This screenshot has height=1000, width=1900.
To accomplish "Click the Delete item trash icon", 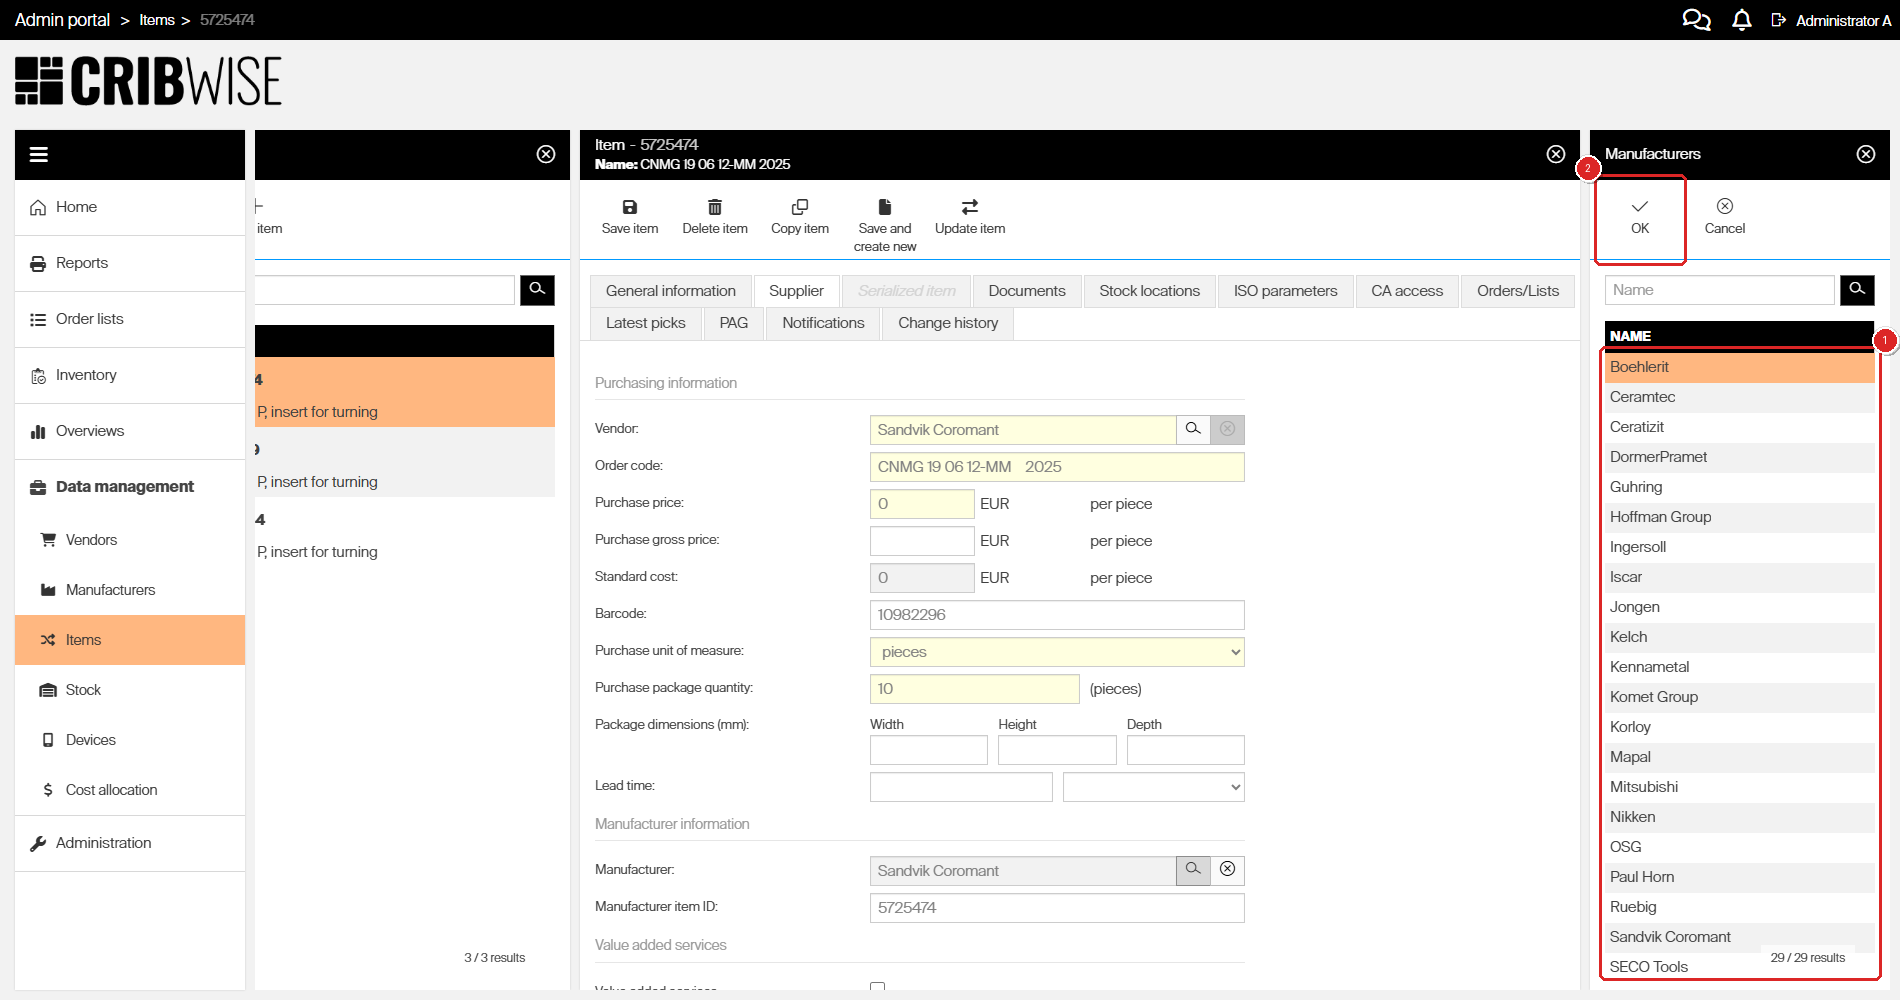I will [715, 207].
